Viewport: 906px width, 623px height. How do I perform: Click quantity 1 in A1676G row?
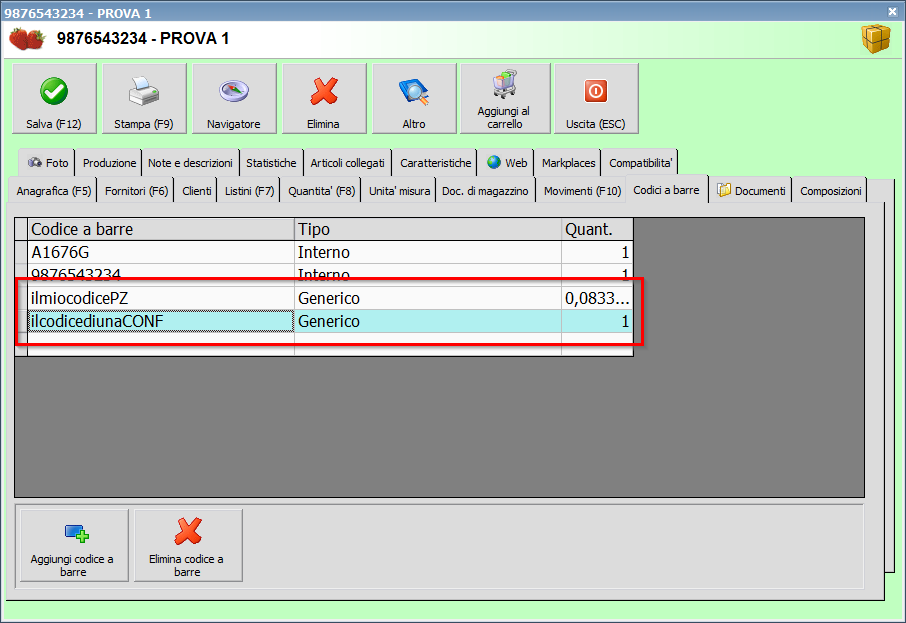tap(597, 253)
